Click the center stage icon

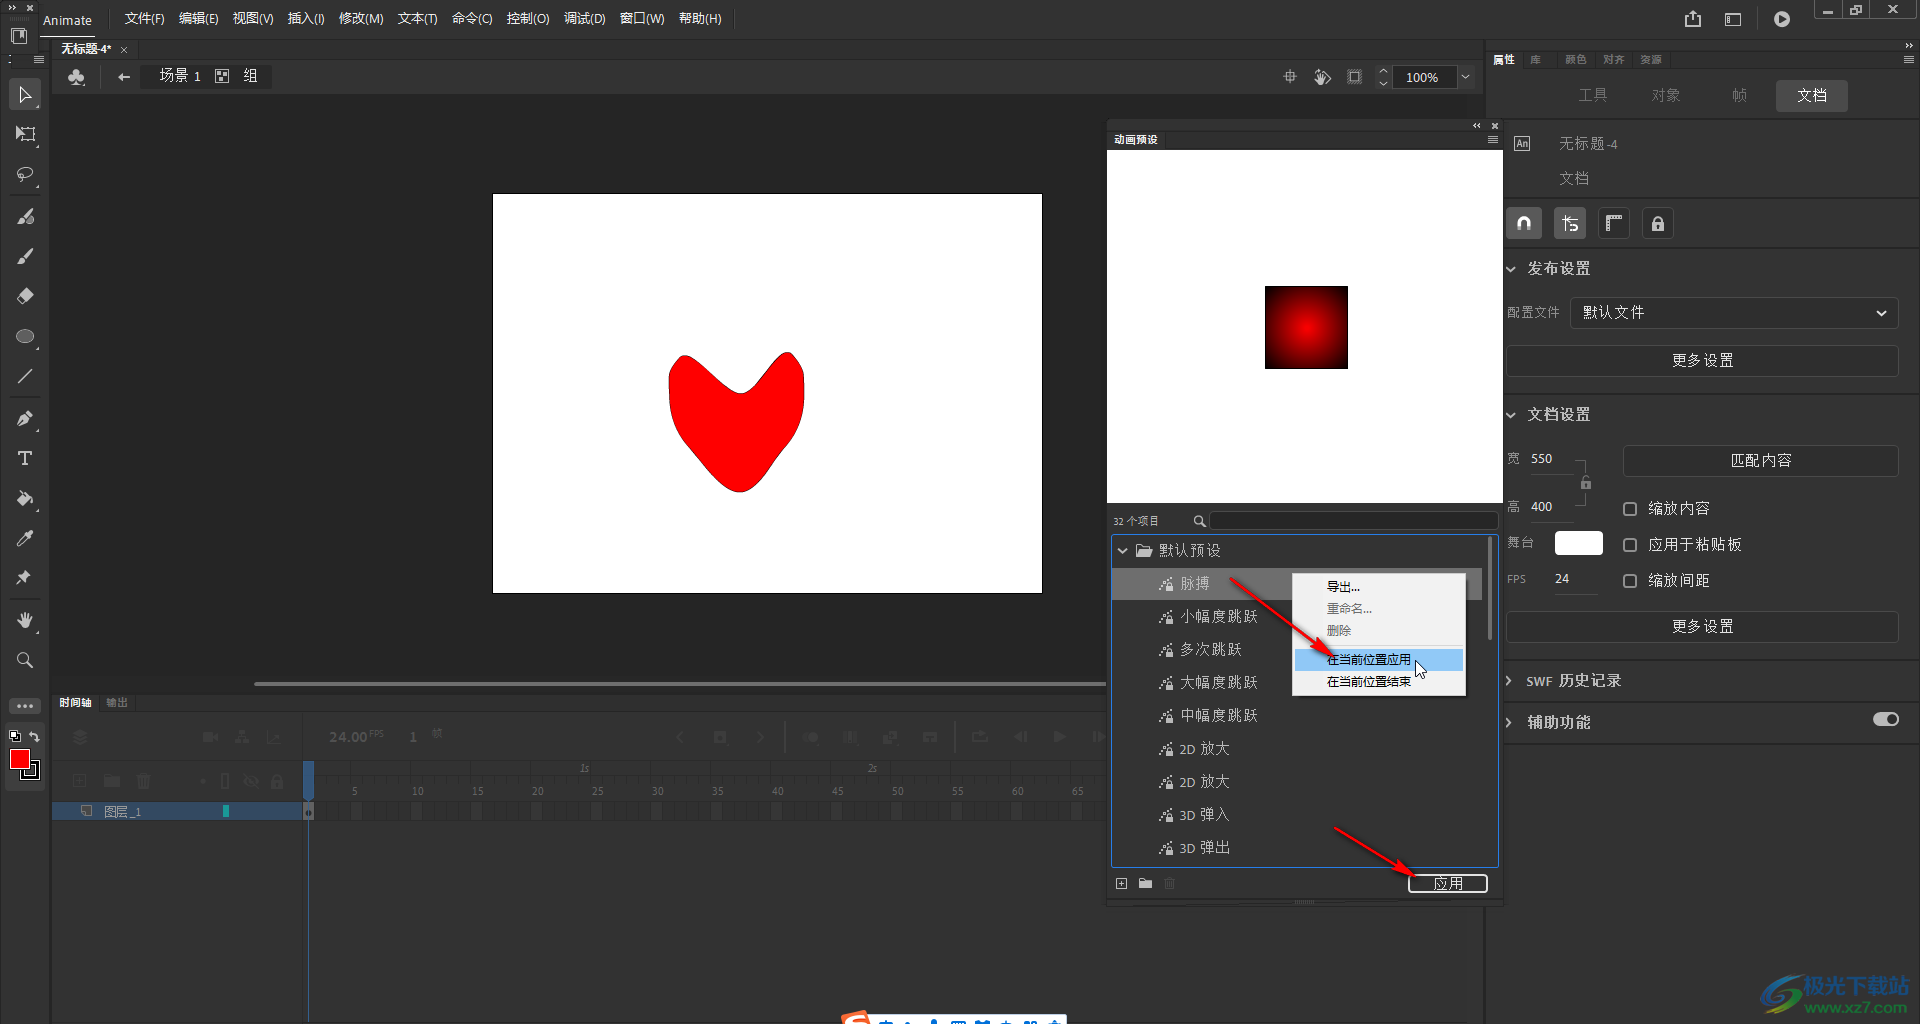click(1290, 77)
